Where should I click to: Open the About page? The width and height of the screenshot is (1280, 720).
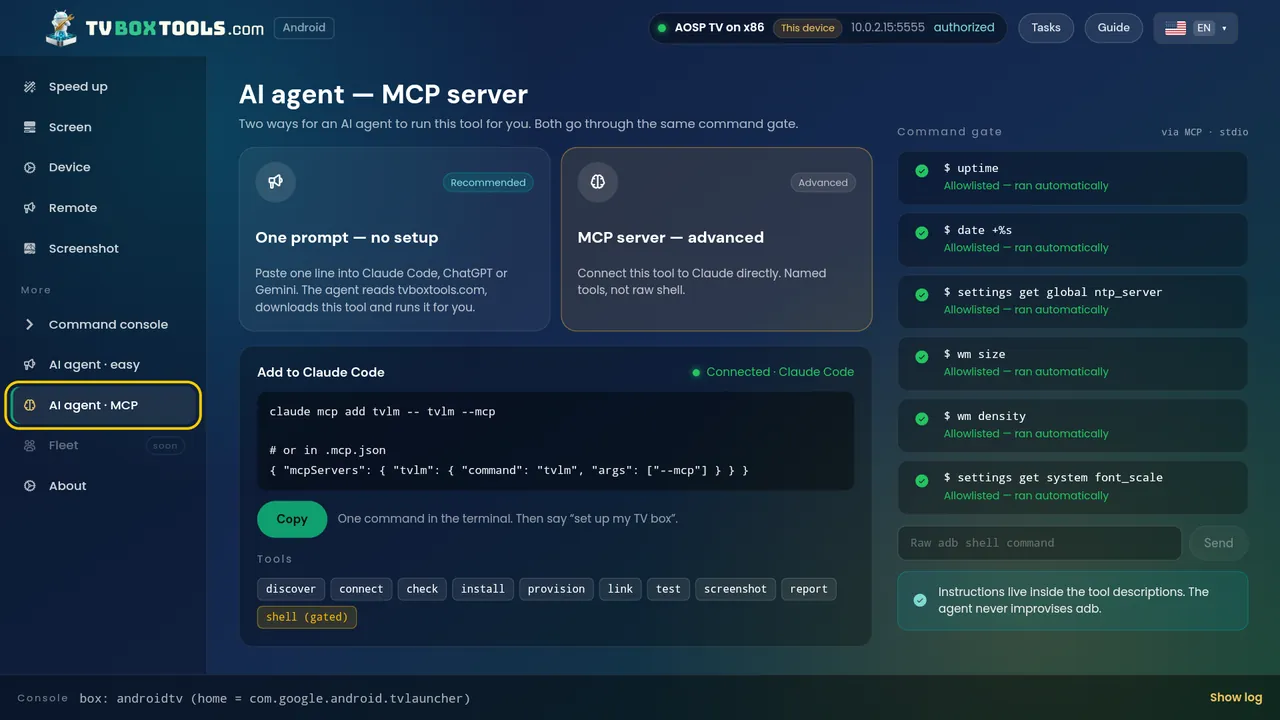pos(104,486)
